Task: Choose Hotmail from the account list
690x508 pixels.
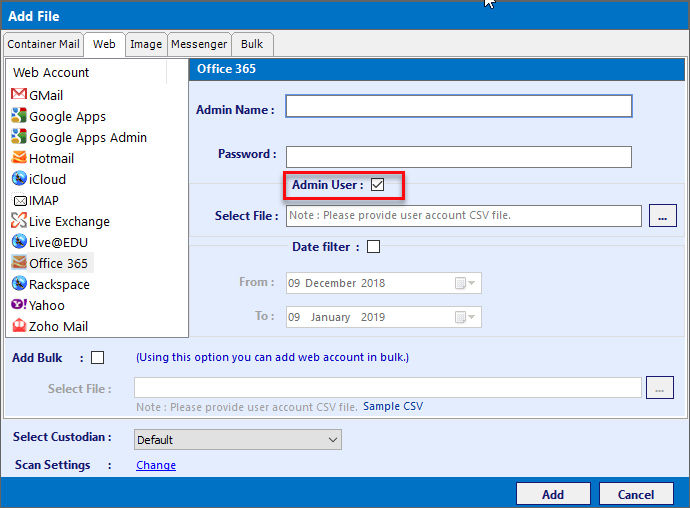Action: tap(51, 158)
